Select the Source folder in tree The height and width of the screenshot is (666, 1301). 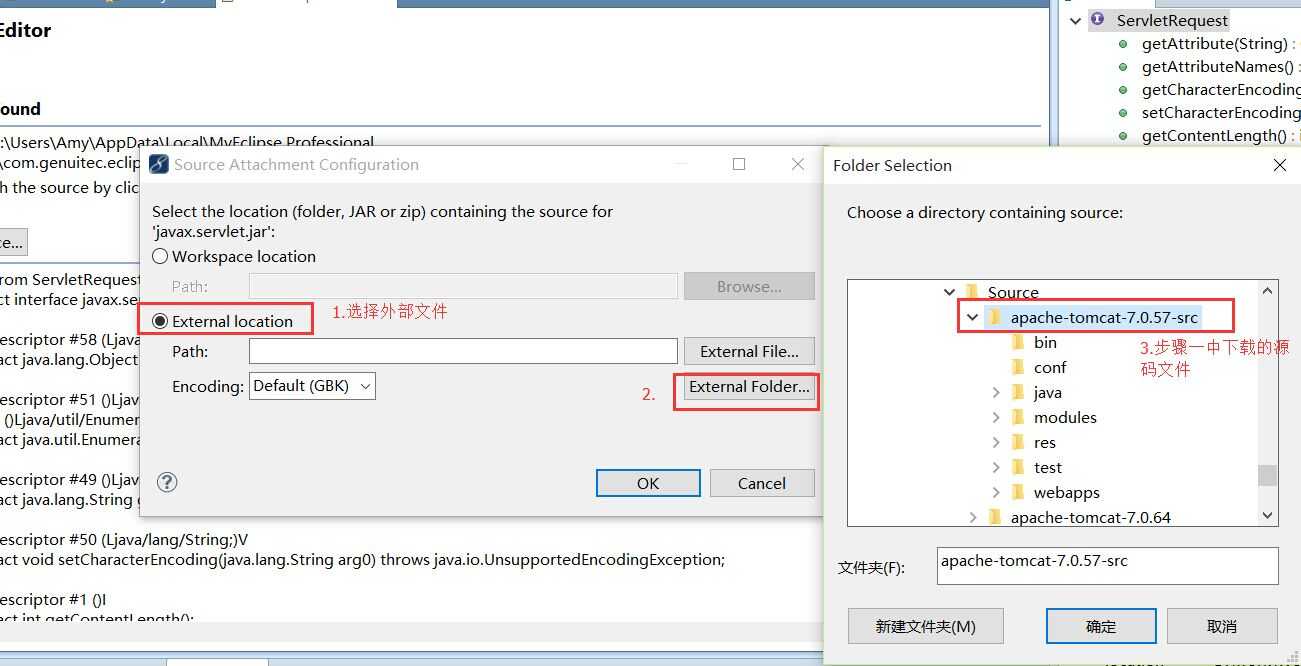1013,292
